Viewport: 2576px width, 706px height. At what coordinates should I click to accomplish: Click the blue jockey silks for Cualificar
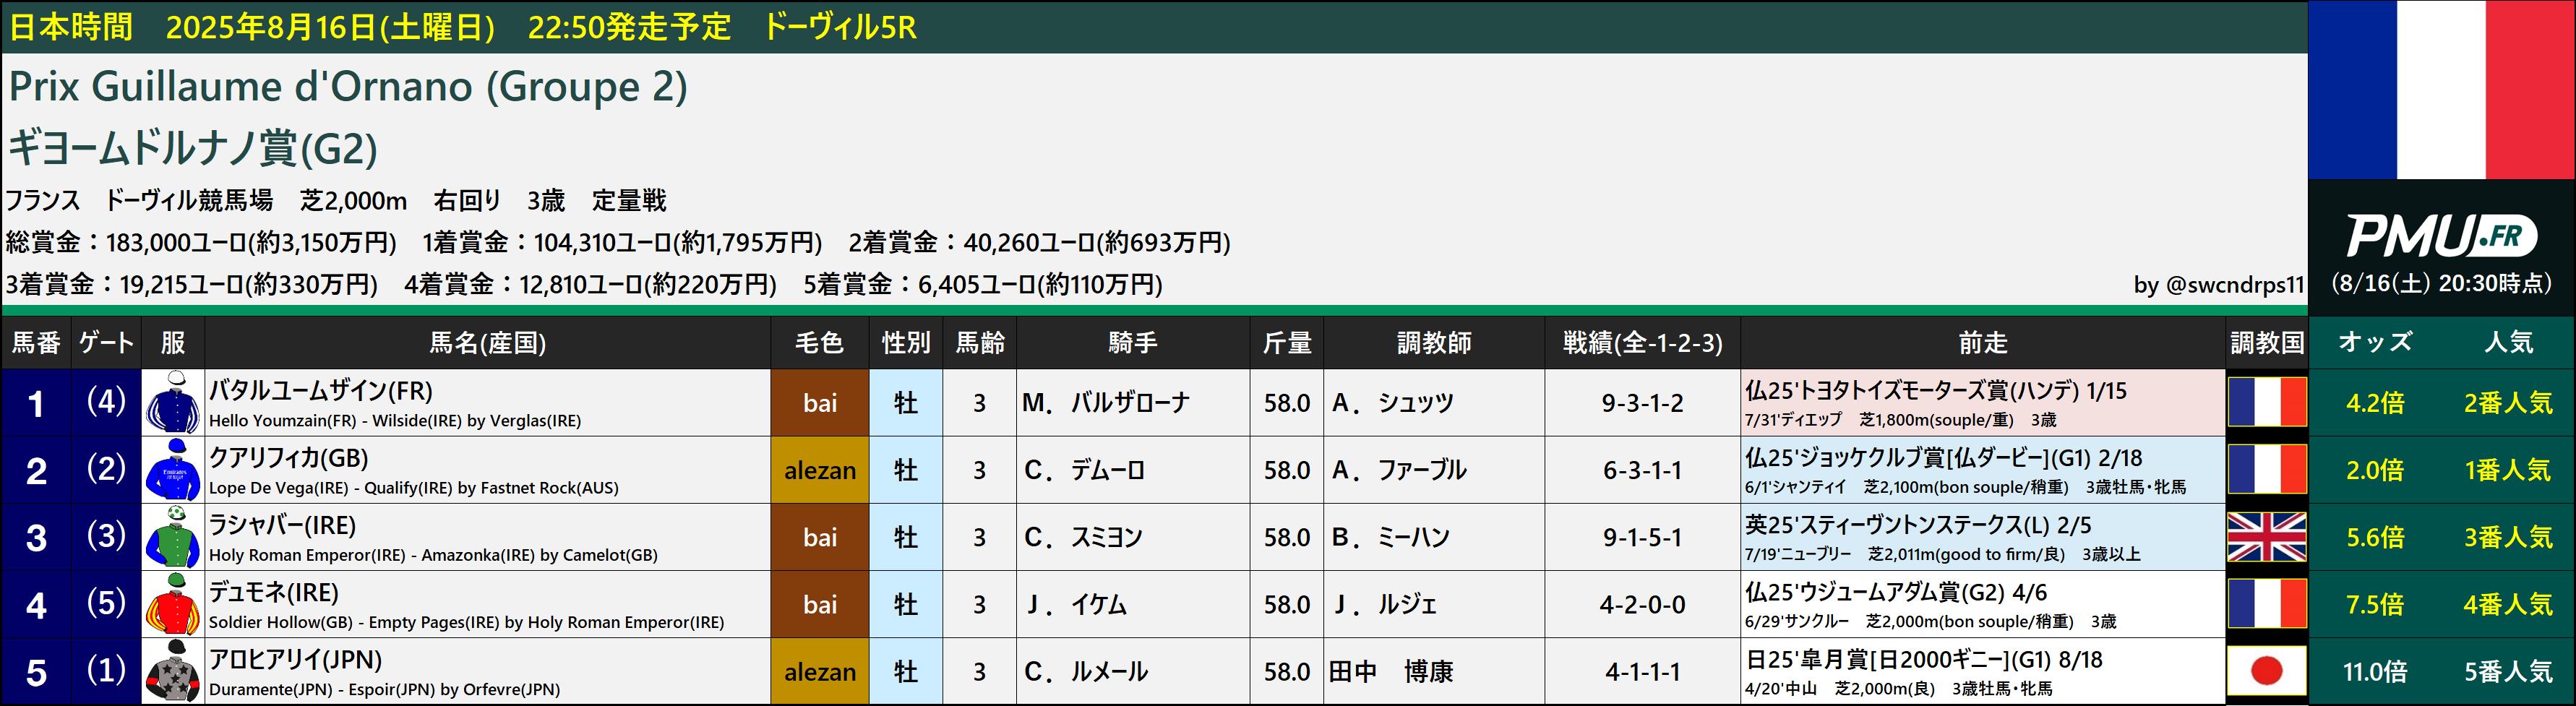[173, 470]
